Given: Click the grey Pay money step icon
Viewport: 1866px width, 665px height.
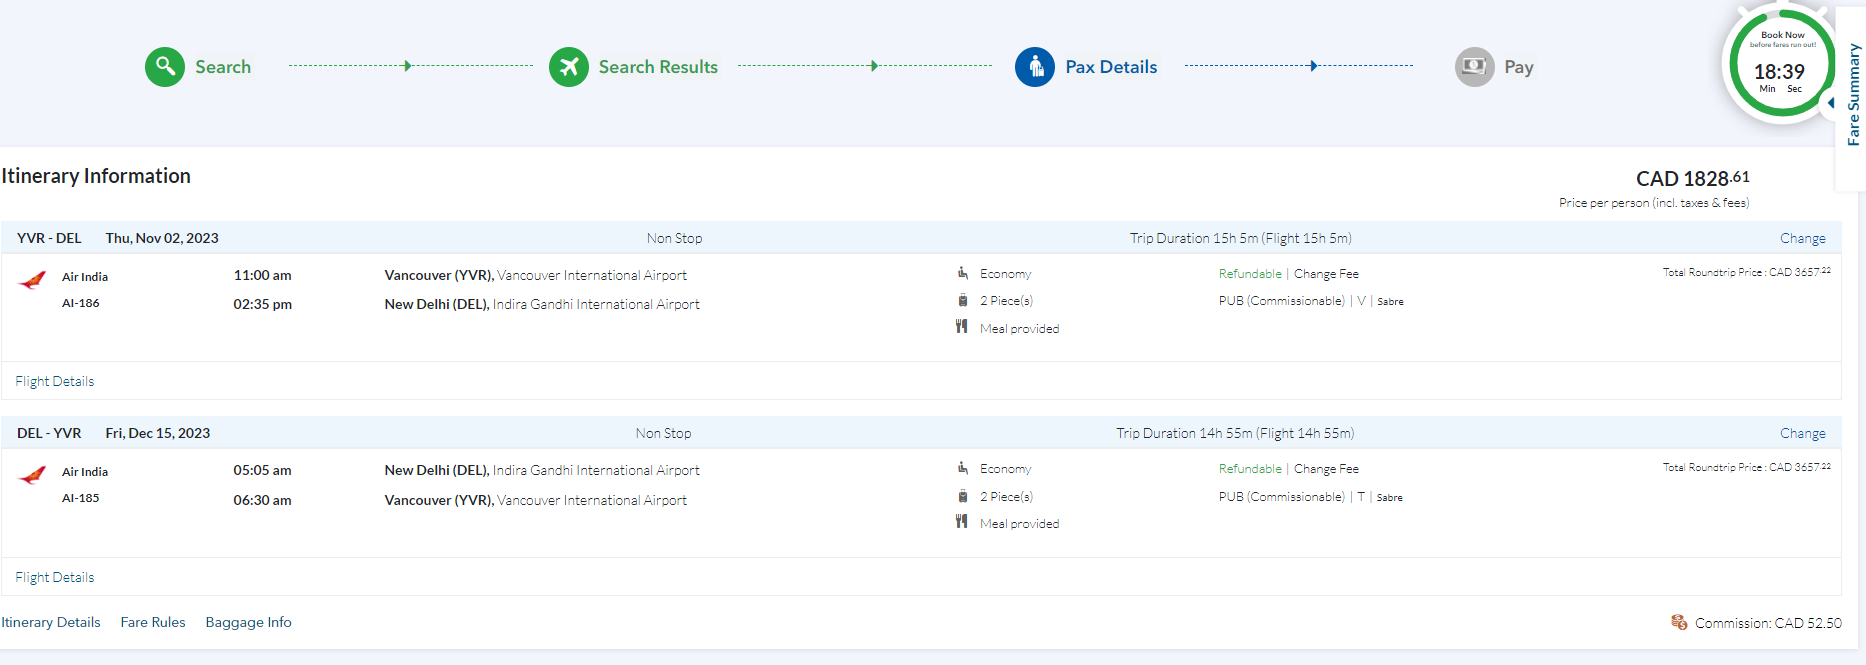Looking at the screenshot, I should pos(1474,67).
